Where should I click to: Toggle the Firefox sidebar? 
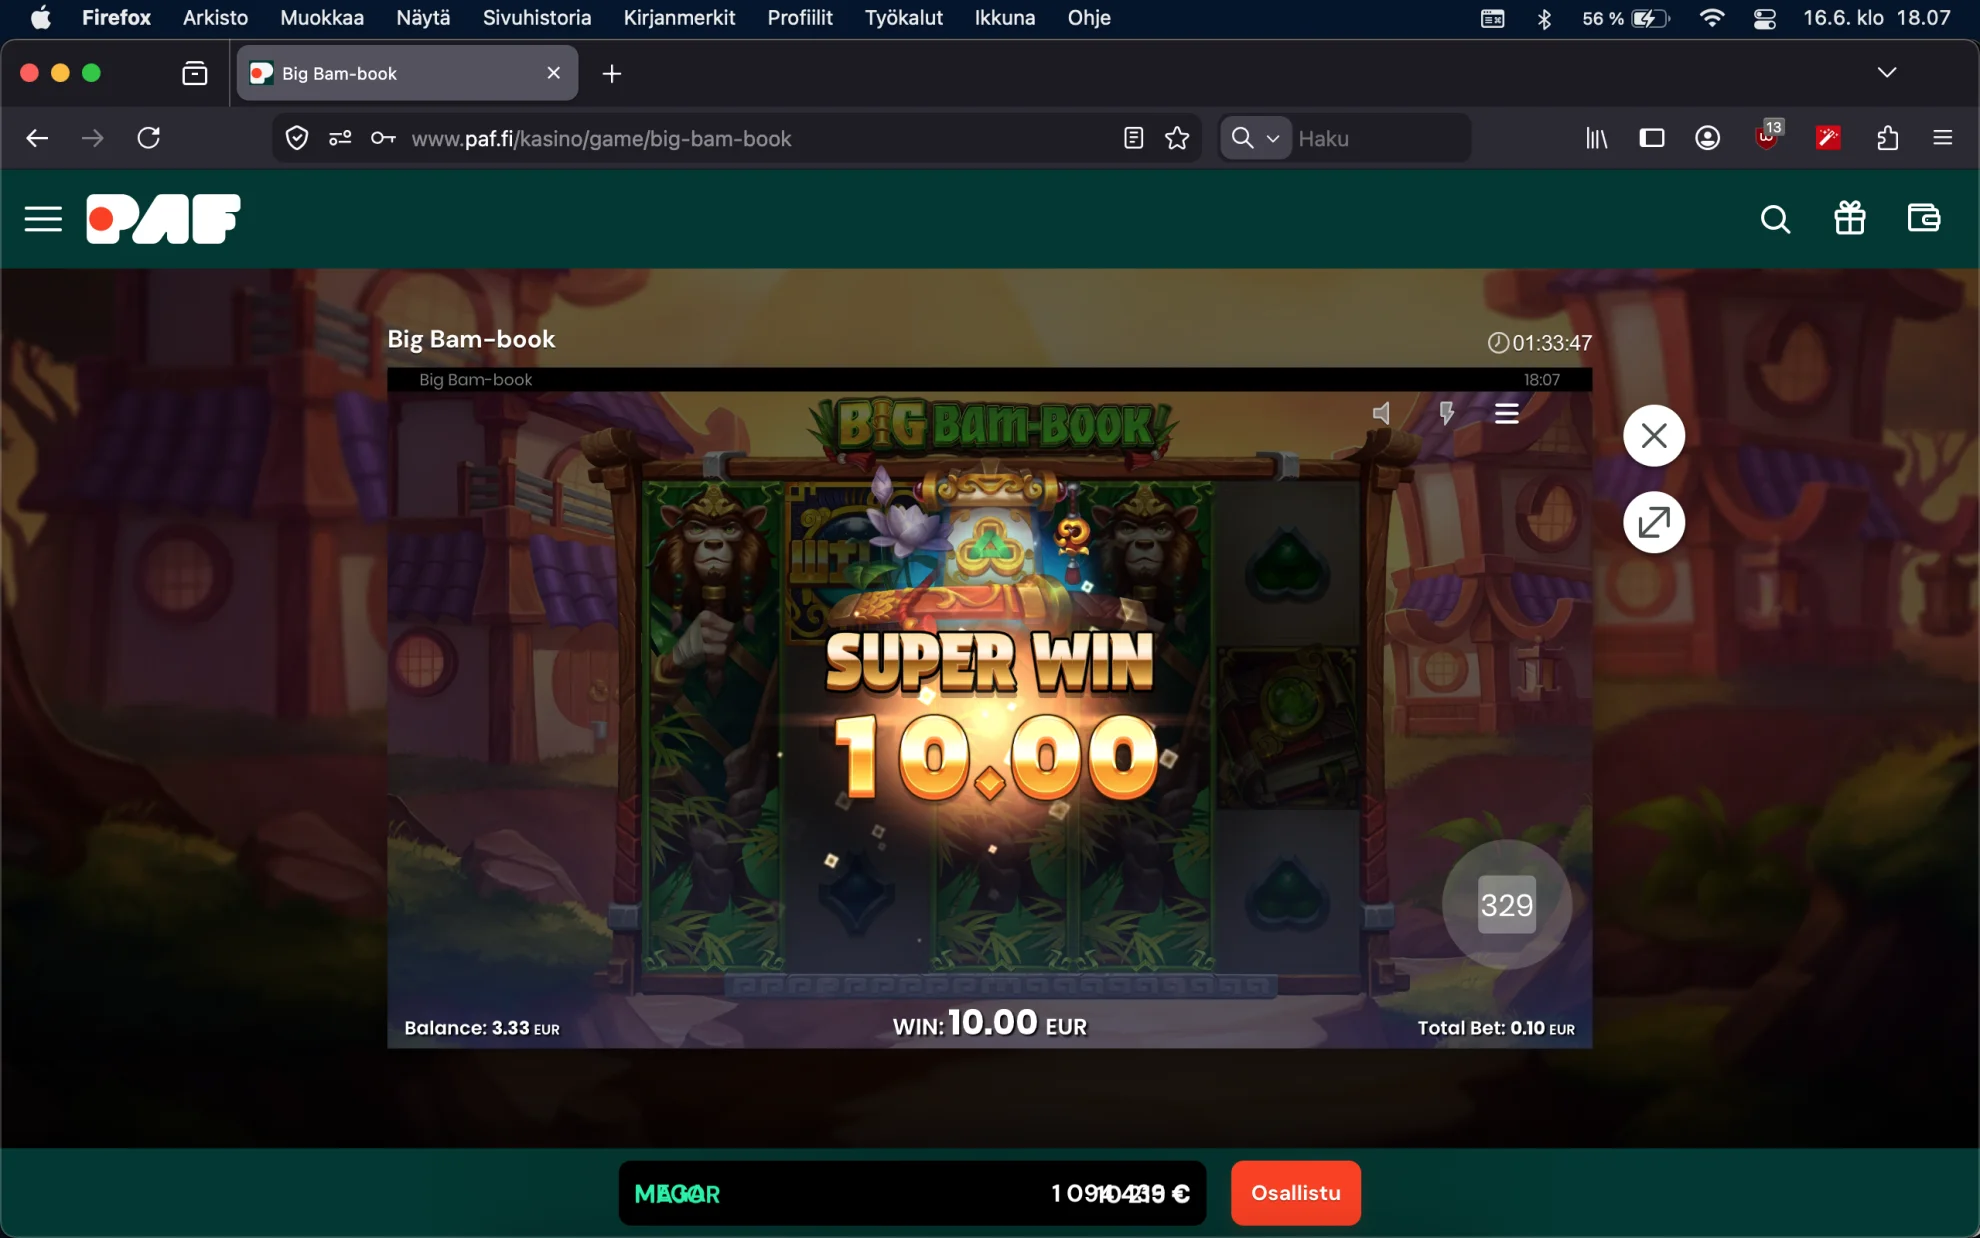(1652, 138)
